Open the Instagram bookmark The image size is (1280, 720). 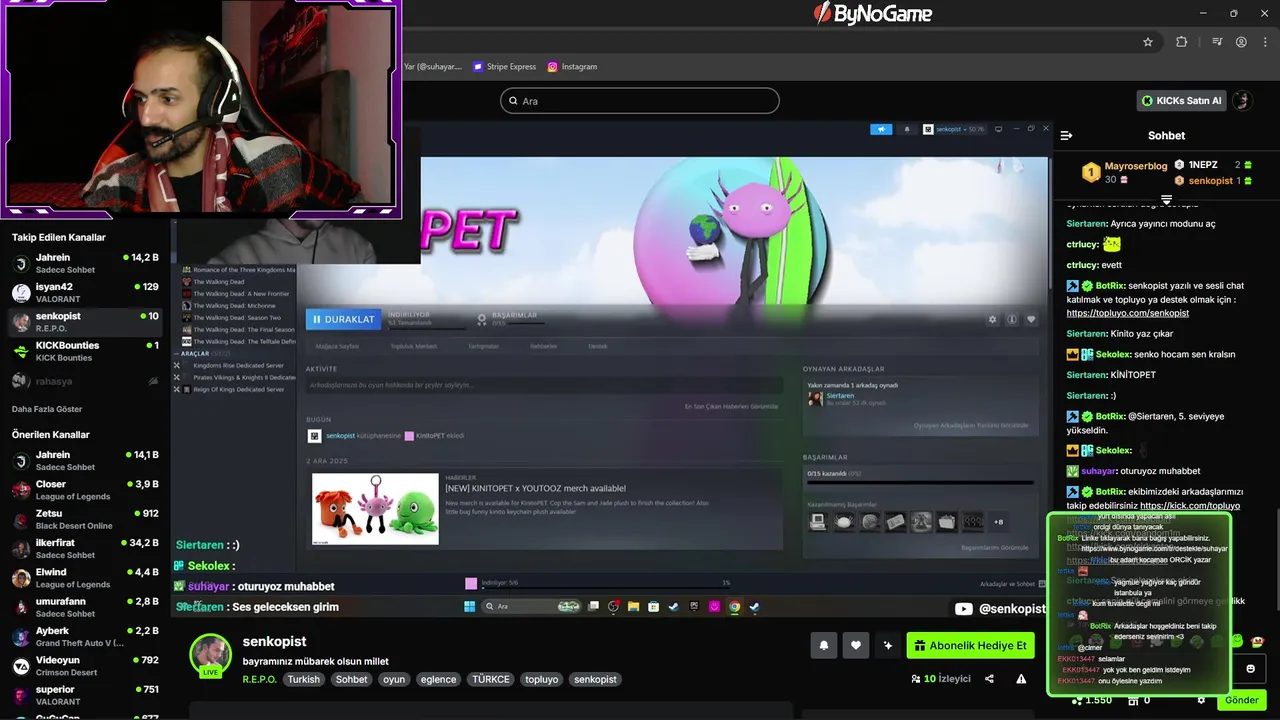pos(572,67)
